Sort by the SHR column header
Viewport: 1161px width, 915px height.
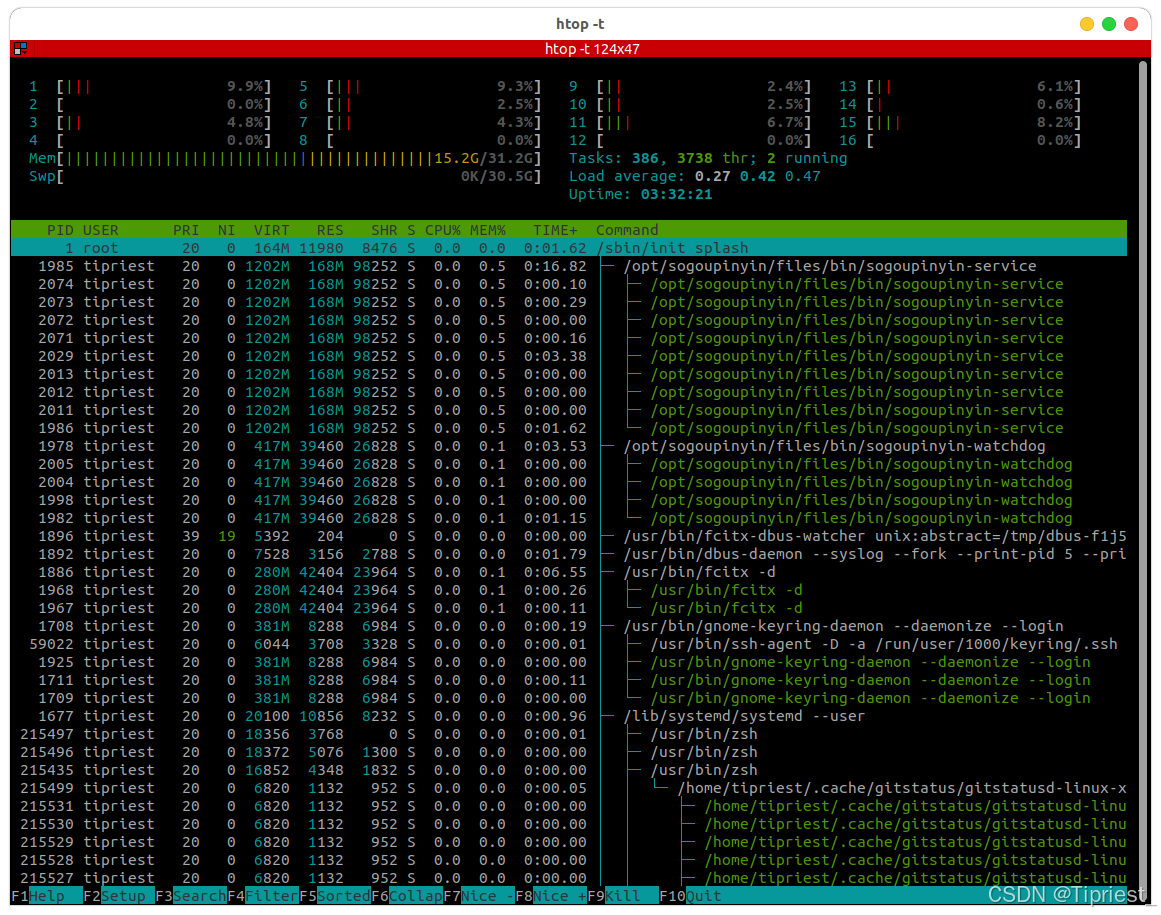tap(384, 230)
